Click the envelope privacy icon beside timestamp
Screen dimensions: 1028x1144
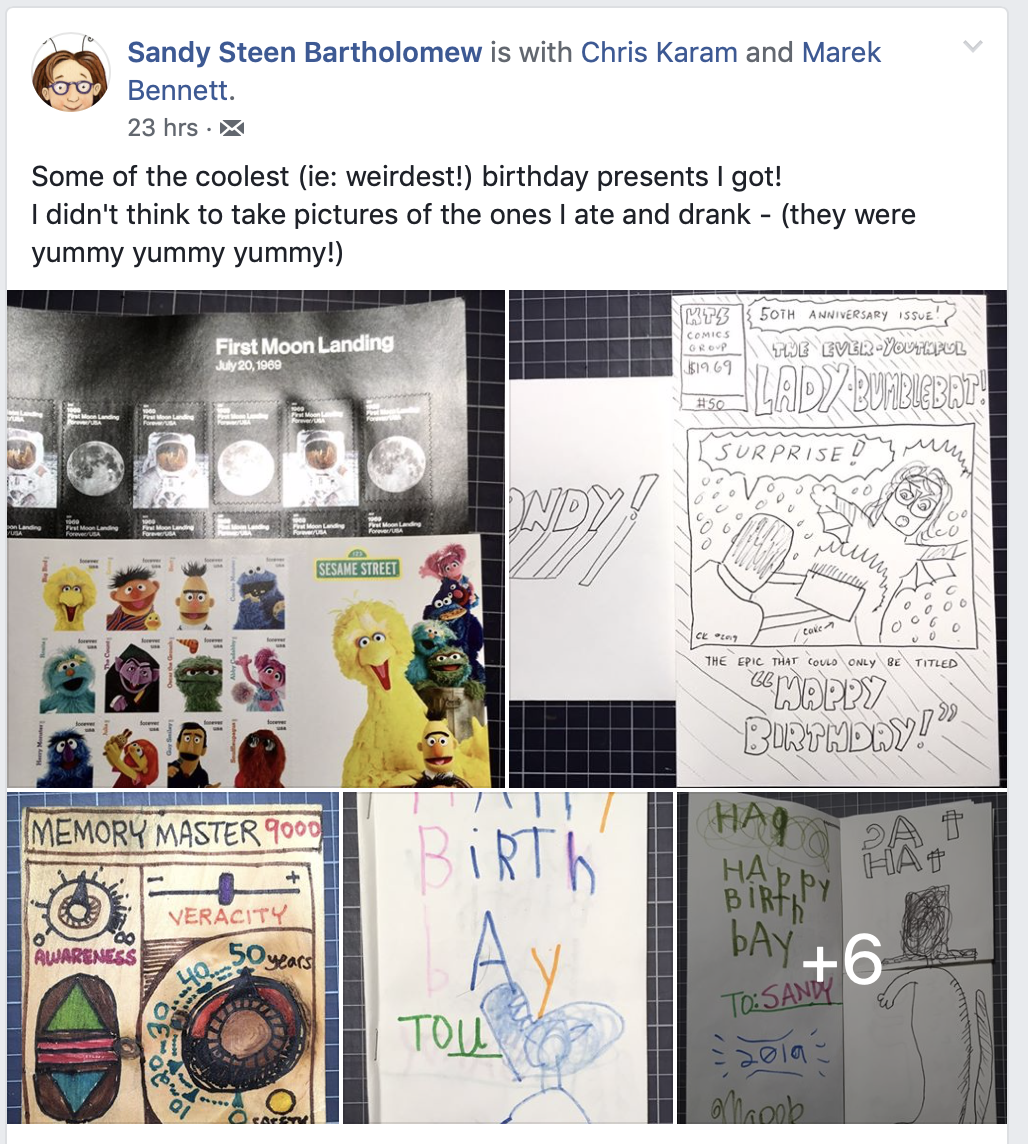[x=232, y=128]
